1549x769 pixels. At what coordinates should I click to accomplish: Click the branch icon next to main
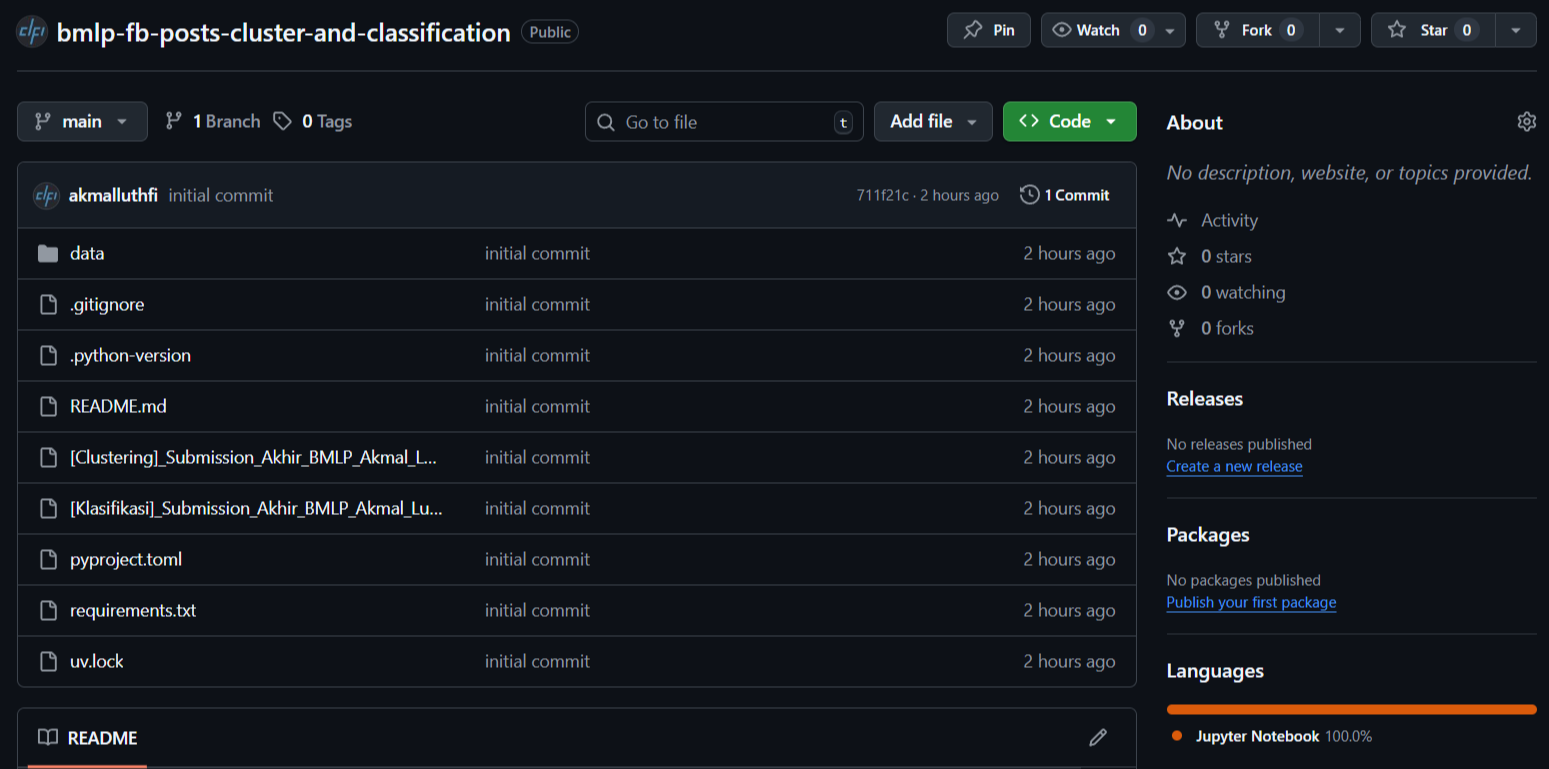(x=43, y=121)
